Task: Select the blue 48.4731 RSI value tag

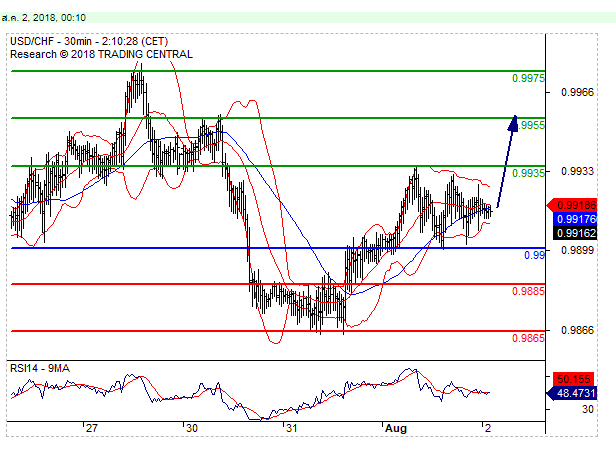Action: click(572, 393)
